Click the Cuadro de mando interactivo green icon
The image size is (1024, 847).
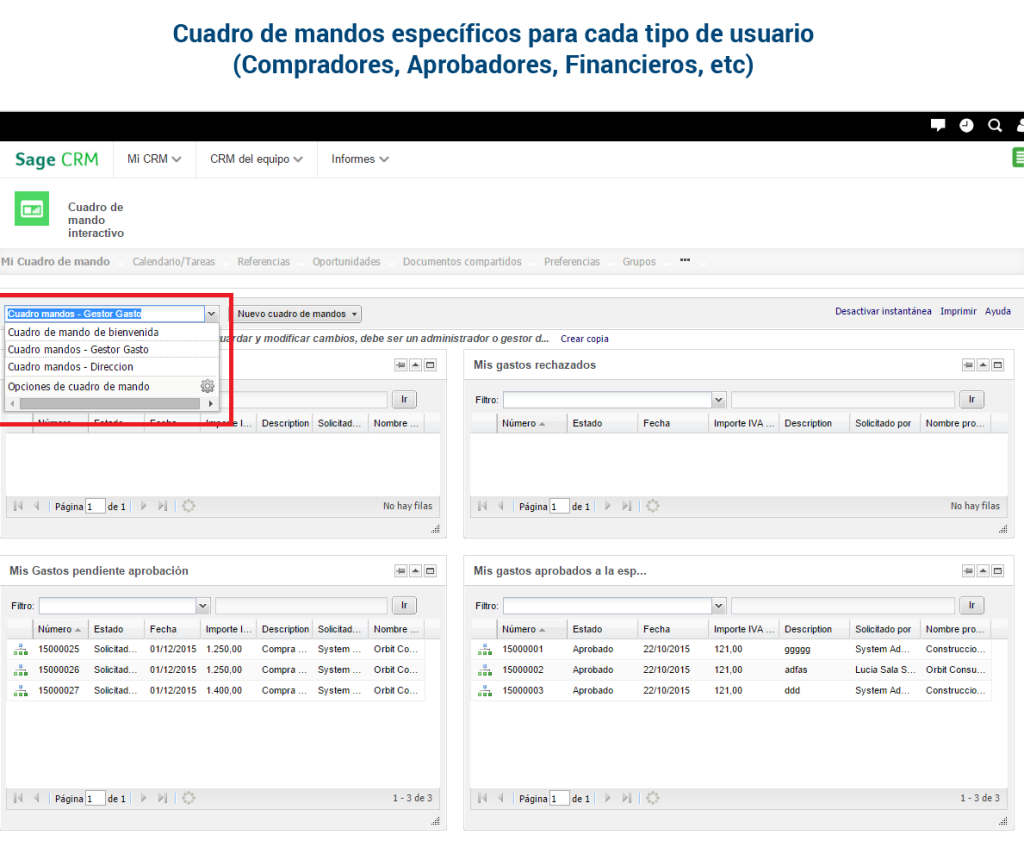point(32,207)
